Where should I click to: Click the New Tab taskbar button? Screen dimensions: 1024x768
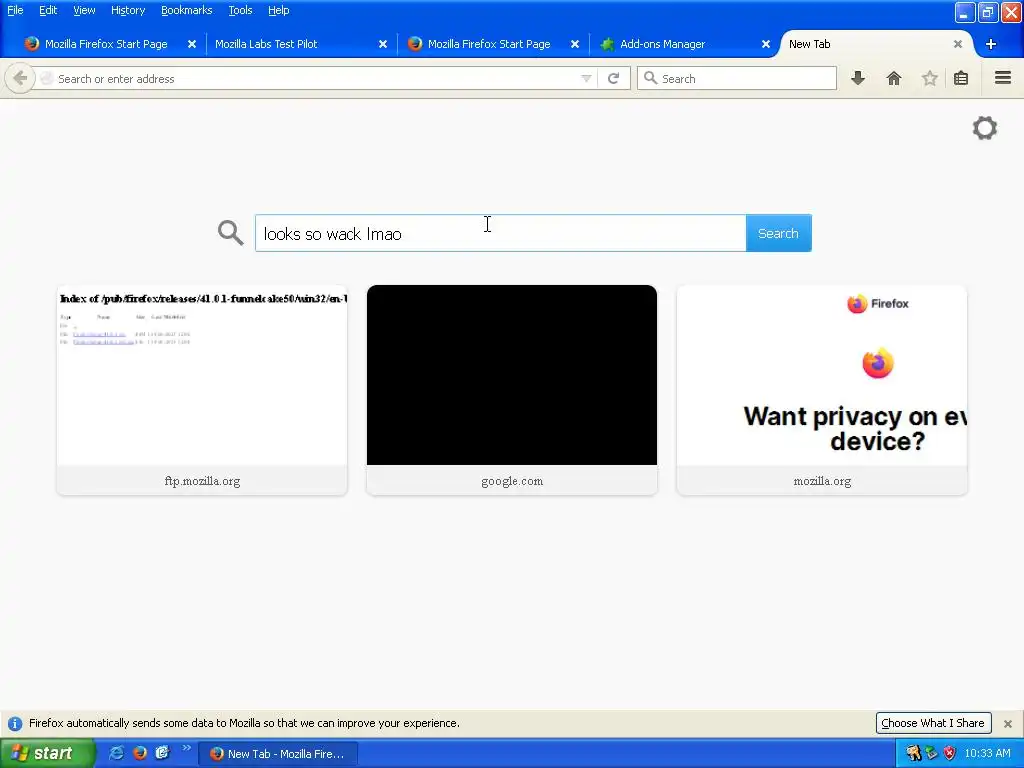[278, 754]
